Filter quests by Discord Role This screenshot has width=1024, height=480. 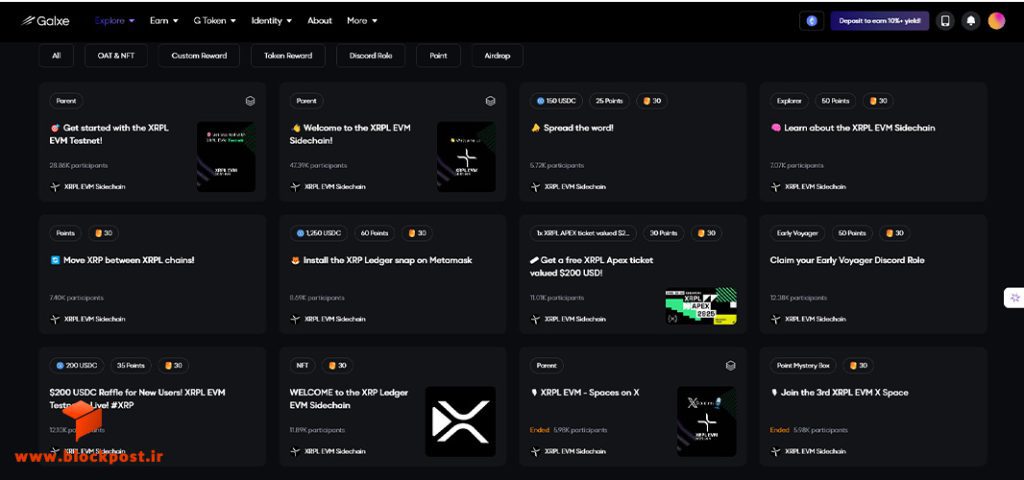click(x=371, y=56)
